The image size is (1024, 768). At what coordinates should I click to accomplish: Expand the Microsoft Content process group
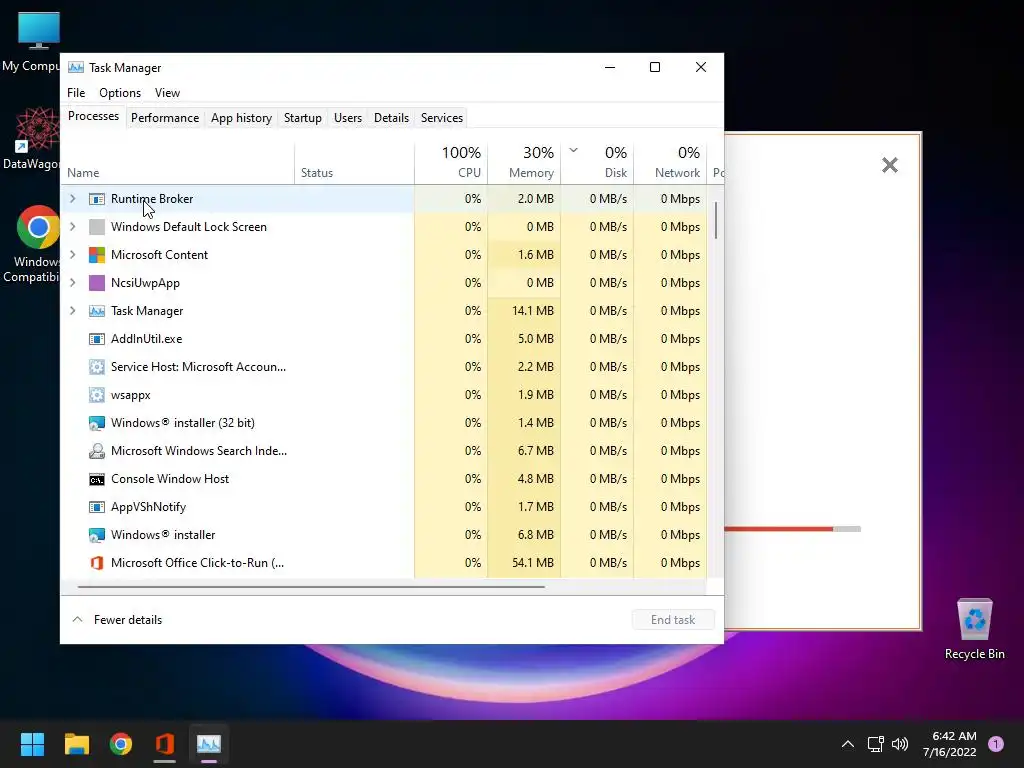[72, 255]
